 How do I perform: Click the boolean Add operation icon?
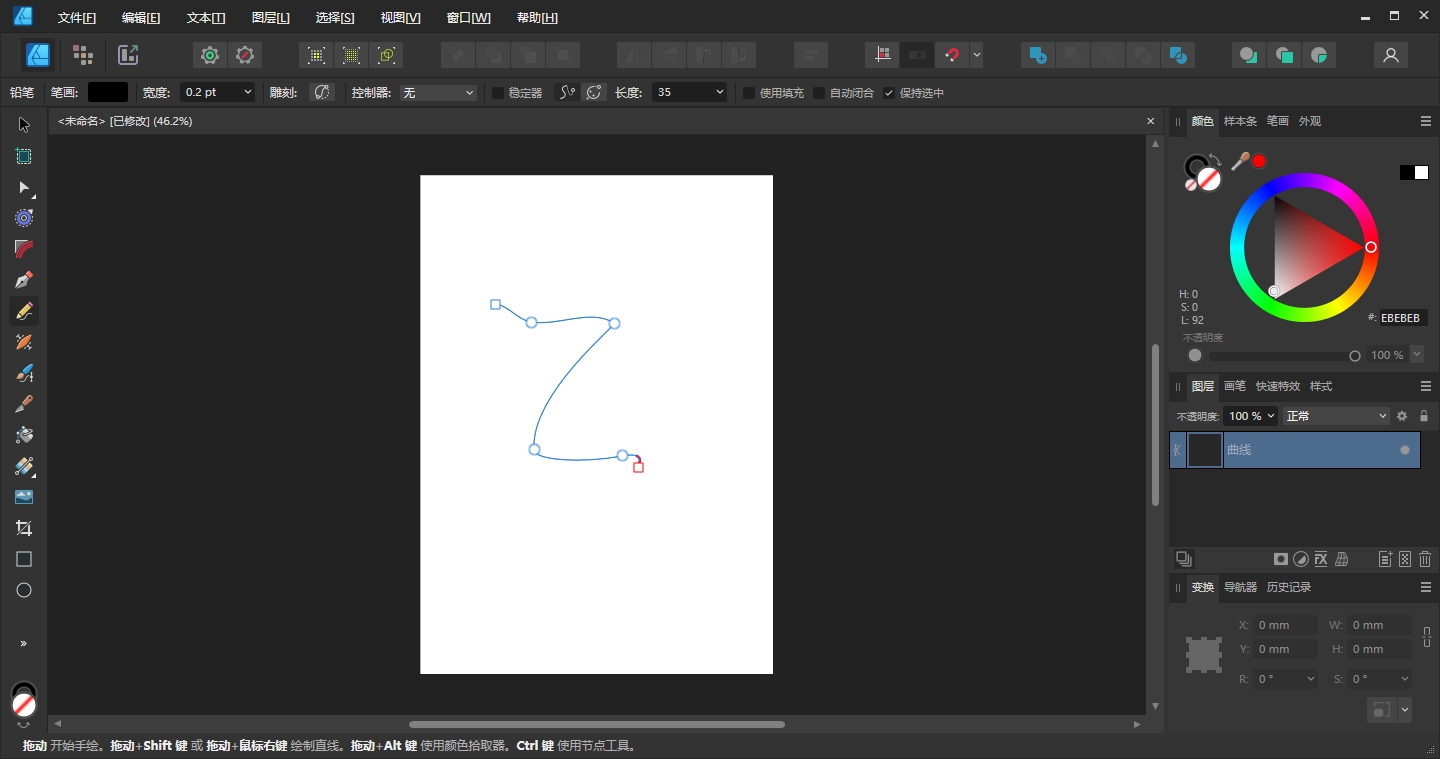point(1038,55)
